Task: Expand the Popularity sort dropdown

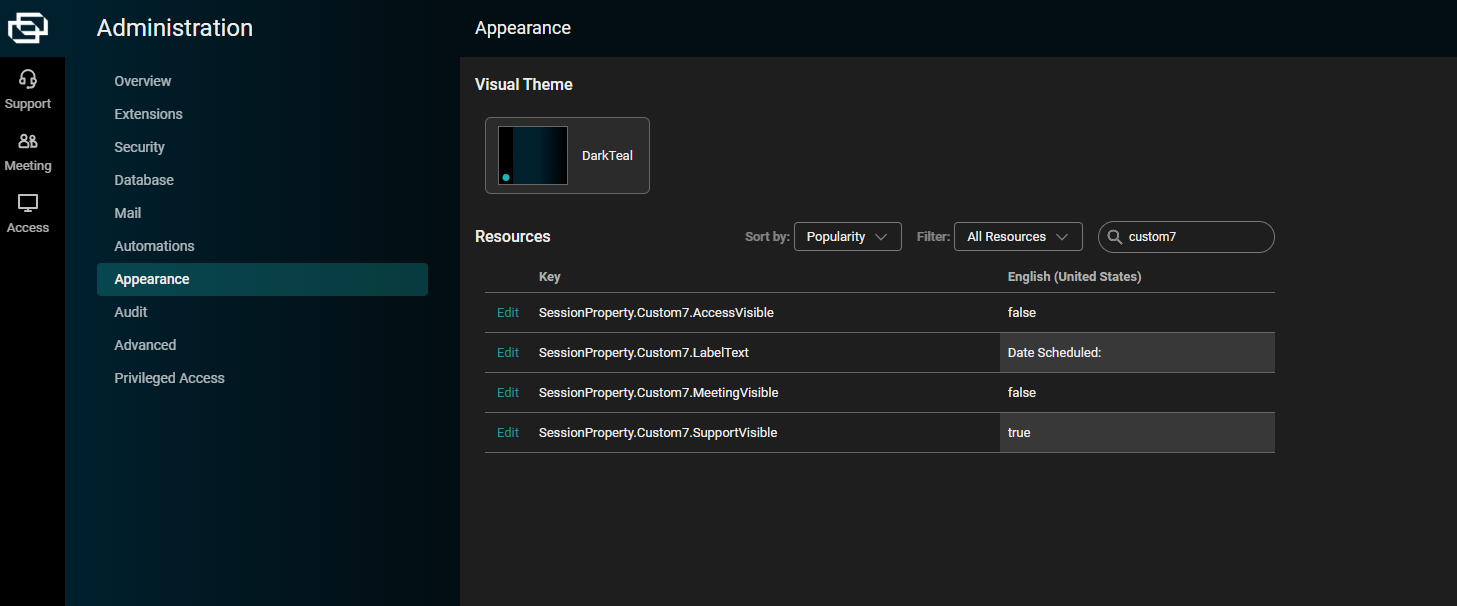Action: point(847,237)
